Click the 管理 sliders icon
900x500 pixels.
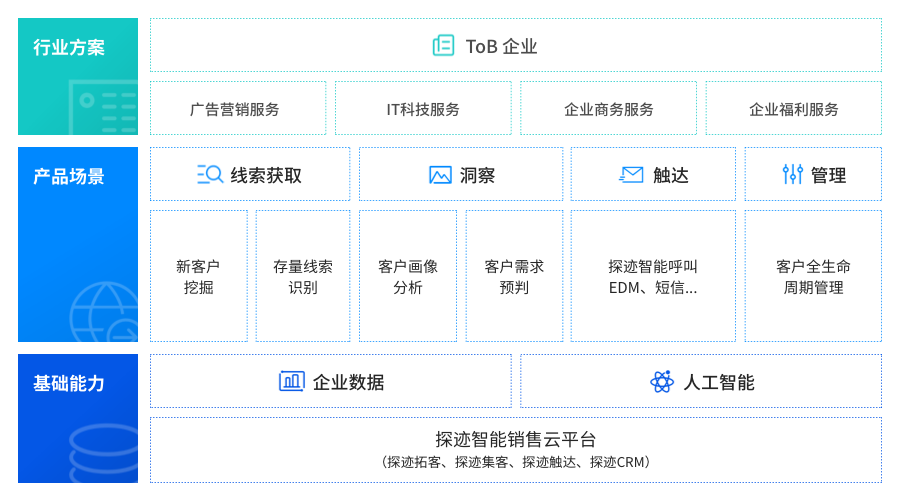[x=793, y=174]
